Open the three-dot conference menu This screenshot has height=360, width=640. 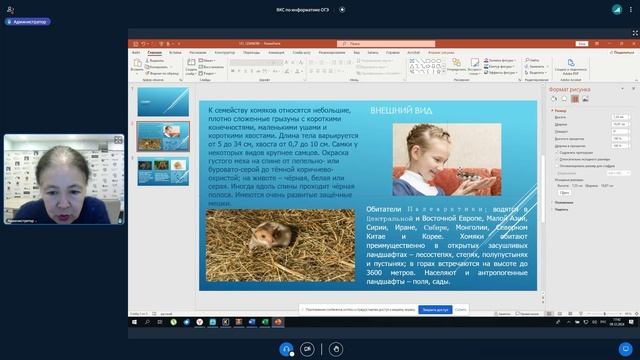(631, 9)
